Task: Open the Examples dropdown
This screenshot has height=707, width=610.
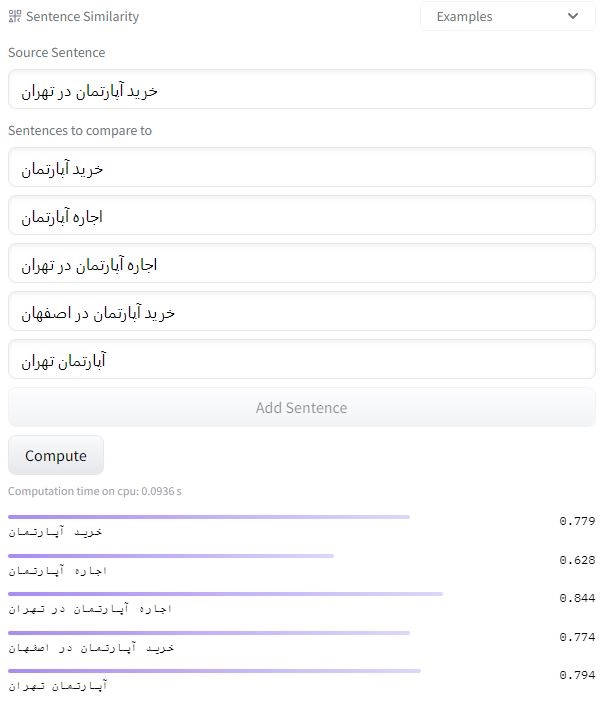Action: tap(508, 16)
